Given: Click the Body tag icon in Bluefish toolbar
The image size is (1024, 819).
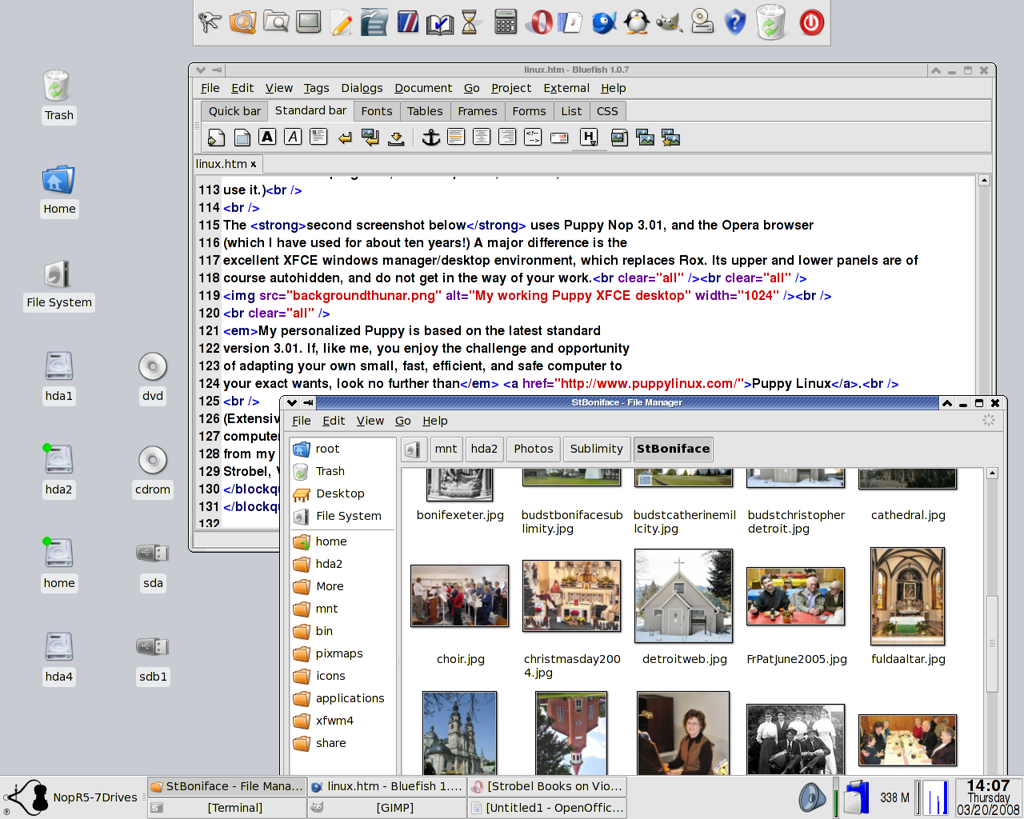Looking at the screenshot, I should (x=242, y=138).
